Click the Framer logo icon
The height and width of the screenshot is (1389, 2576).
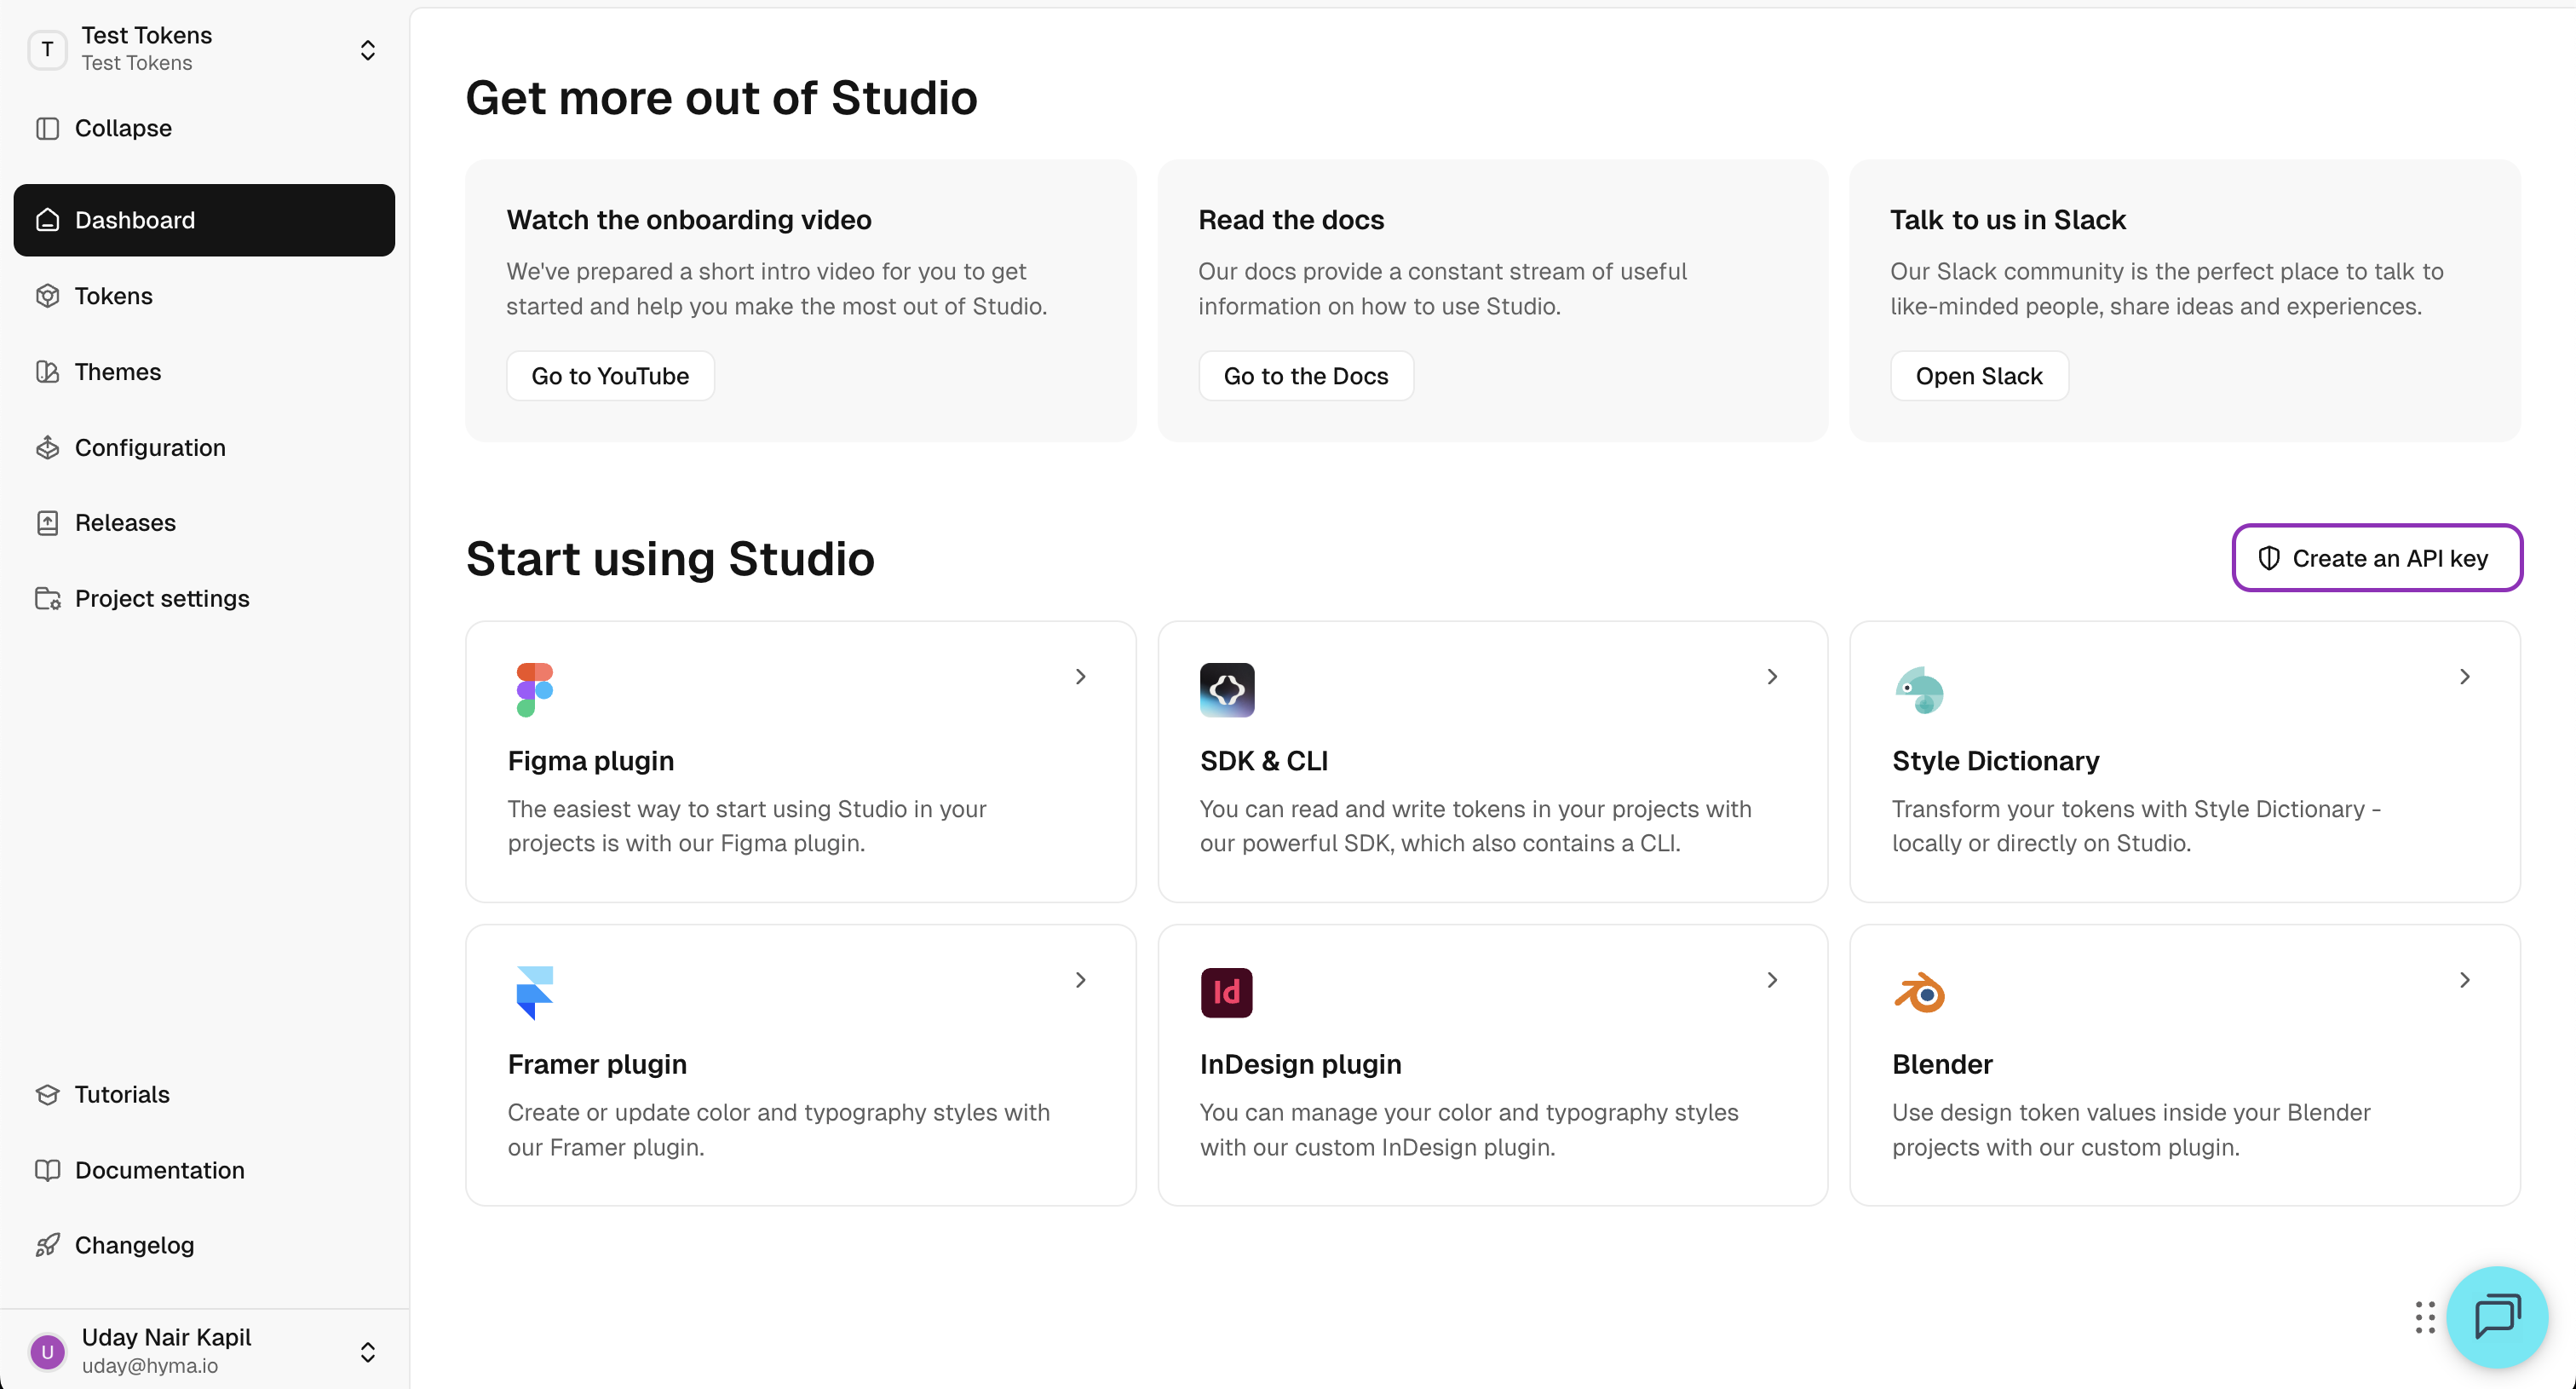coord(534,993)
